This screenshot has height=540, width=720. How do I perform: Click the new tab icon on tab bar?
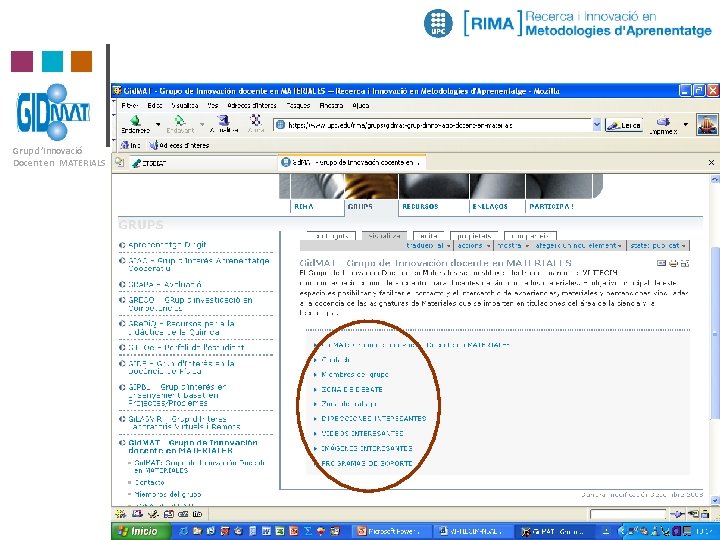pyautogui.click(x=119, y=162)
